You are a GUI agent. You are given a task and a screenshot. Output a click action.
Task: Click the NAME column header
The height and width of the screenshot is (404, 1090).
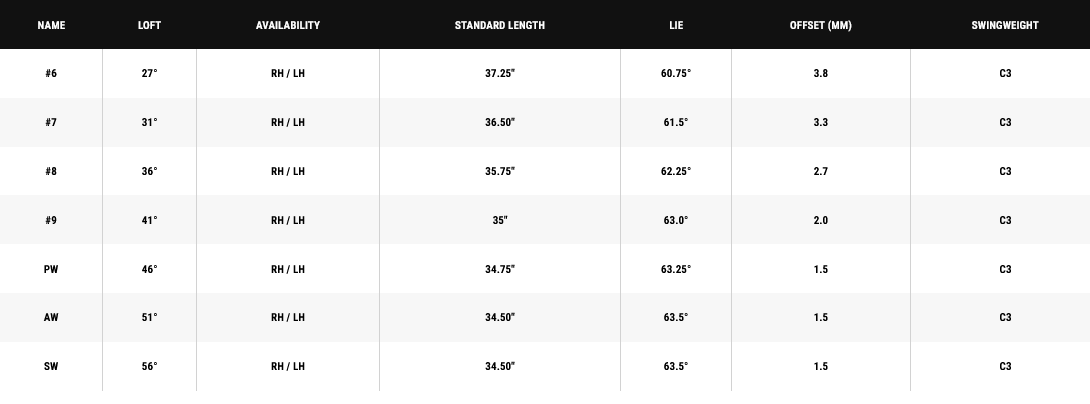coord(51,25)
